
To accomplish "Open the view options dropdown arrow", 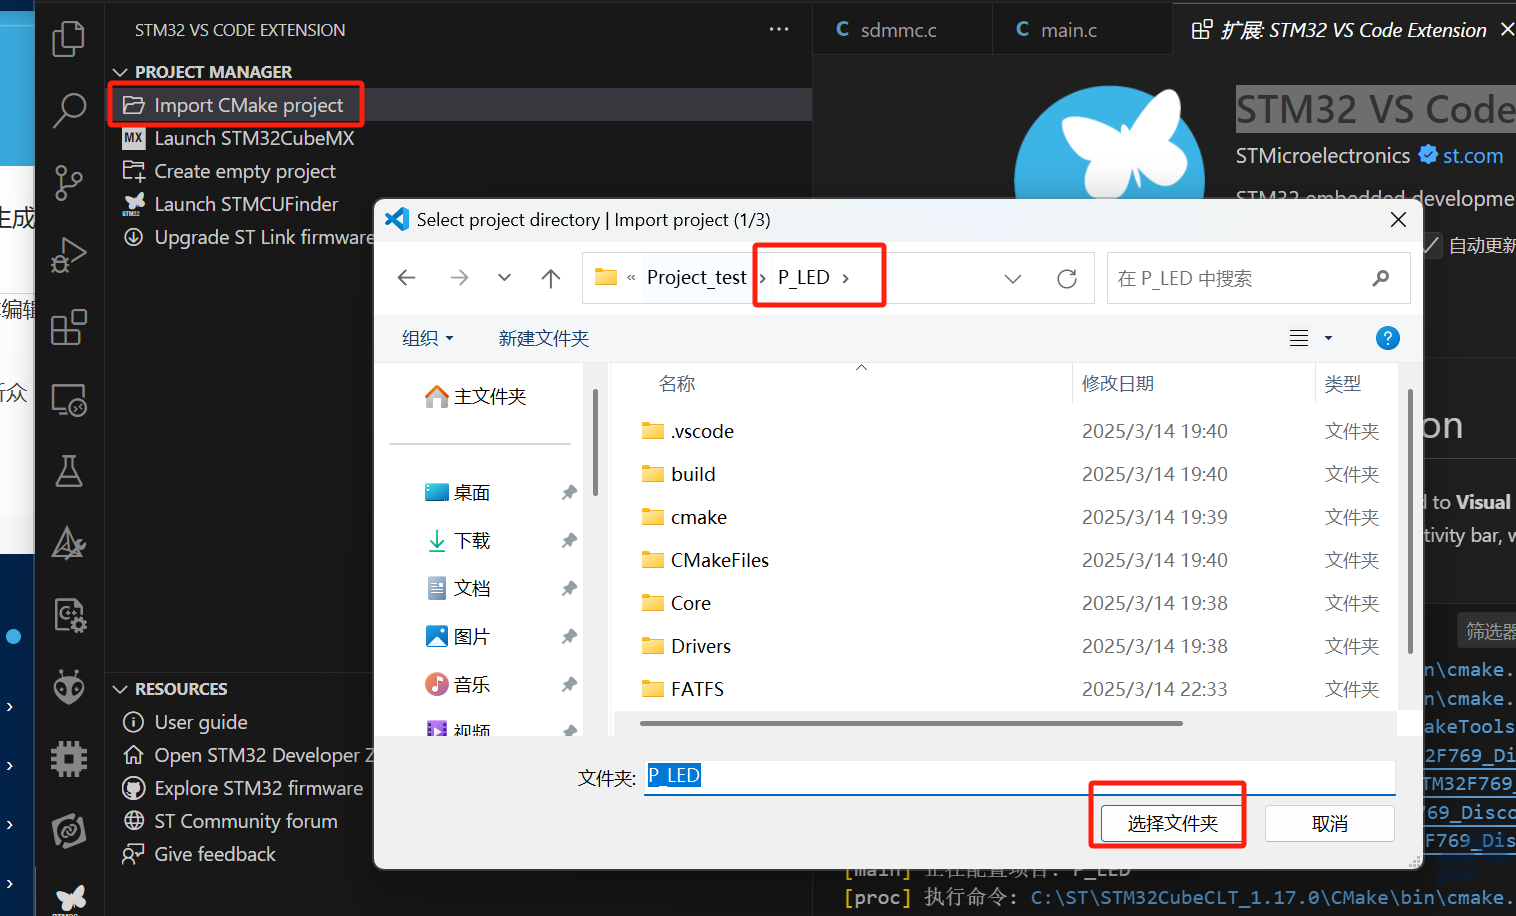I will tap(1328, 338).
